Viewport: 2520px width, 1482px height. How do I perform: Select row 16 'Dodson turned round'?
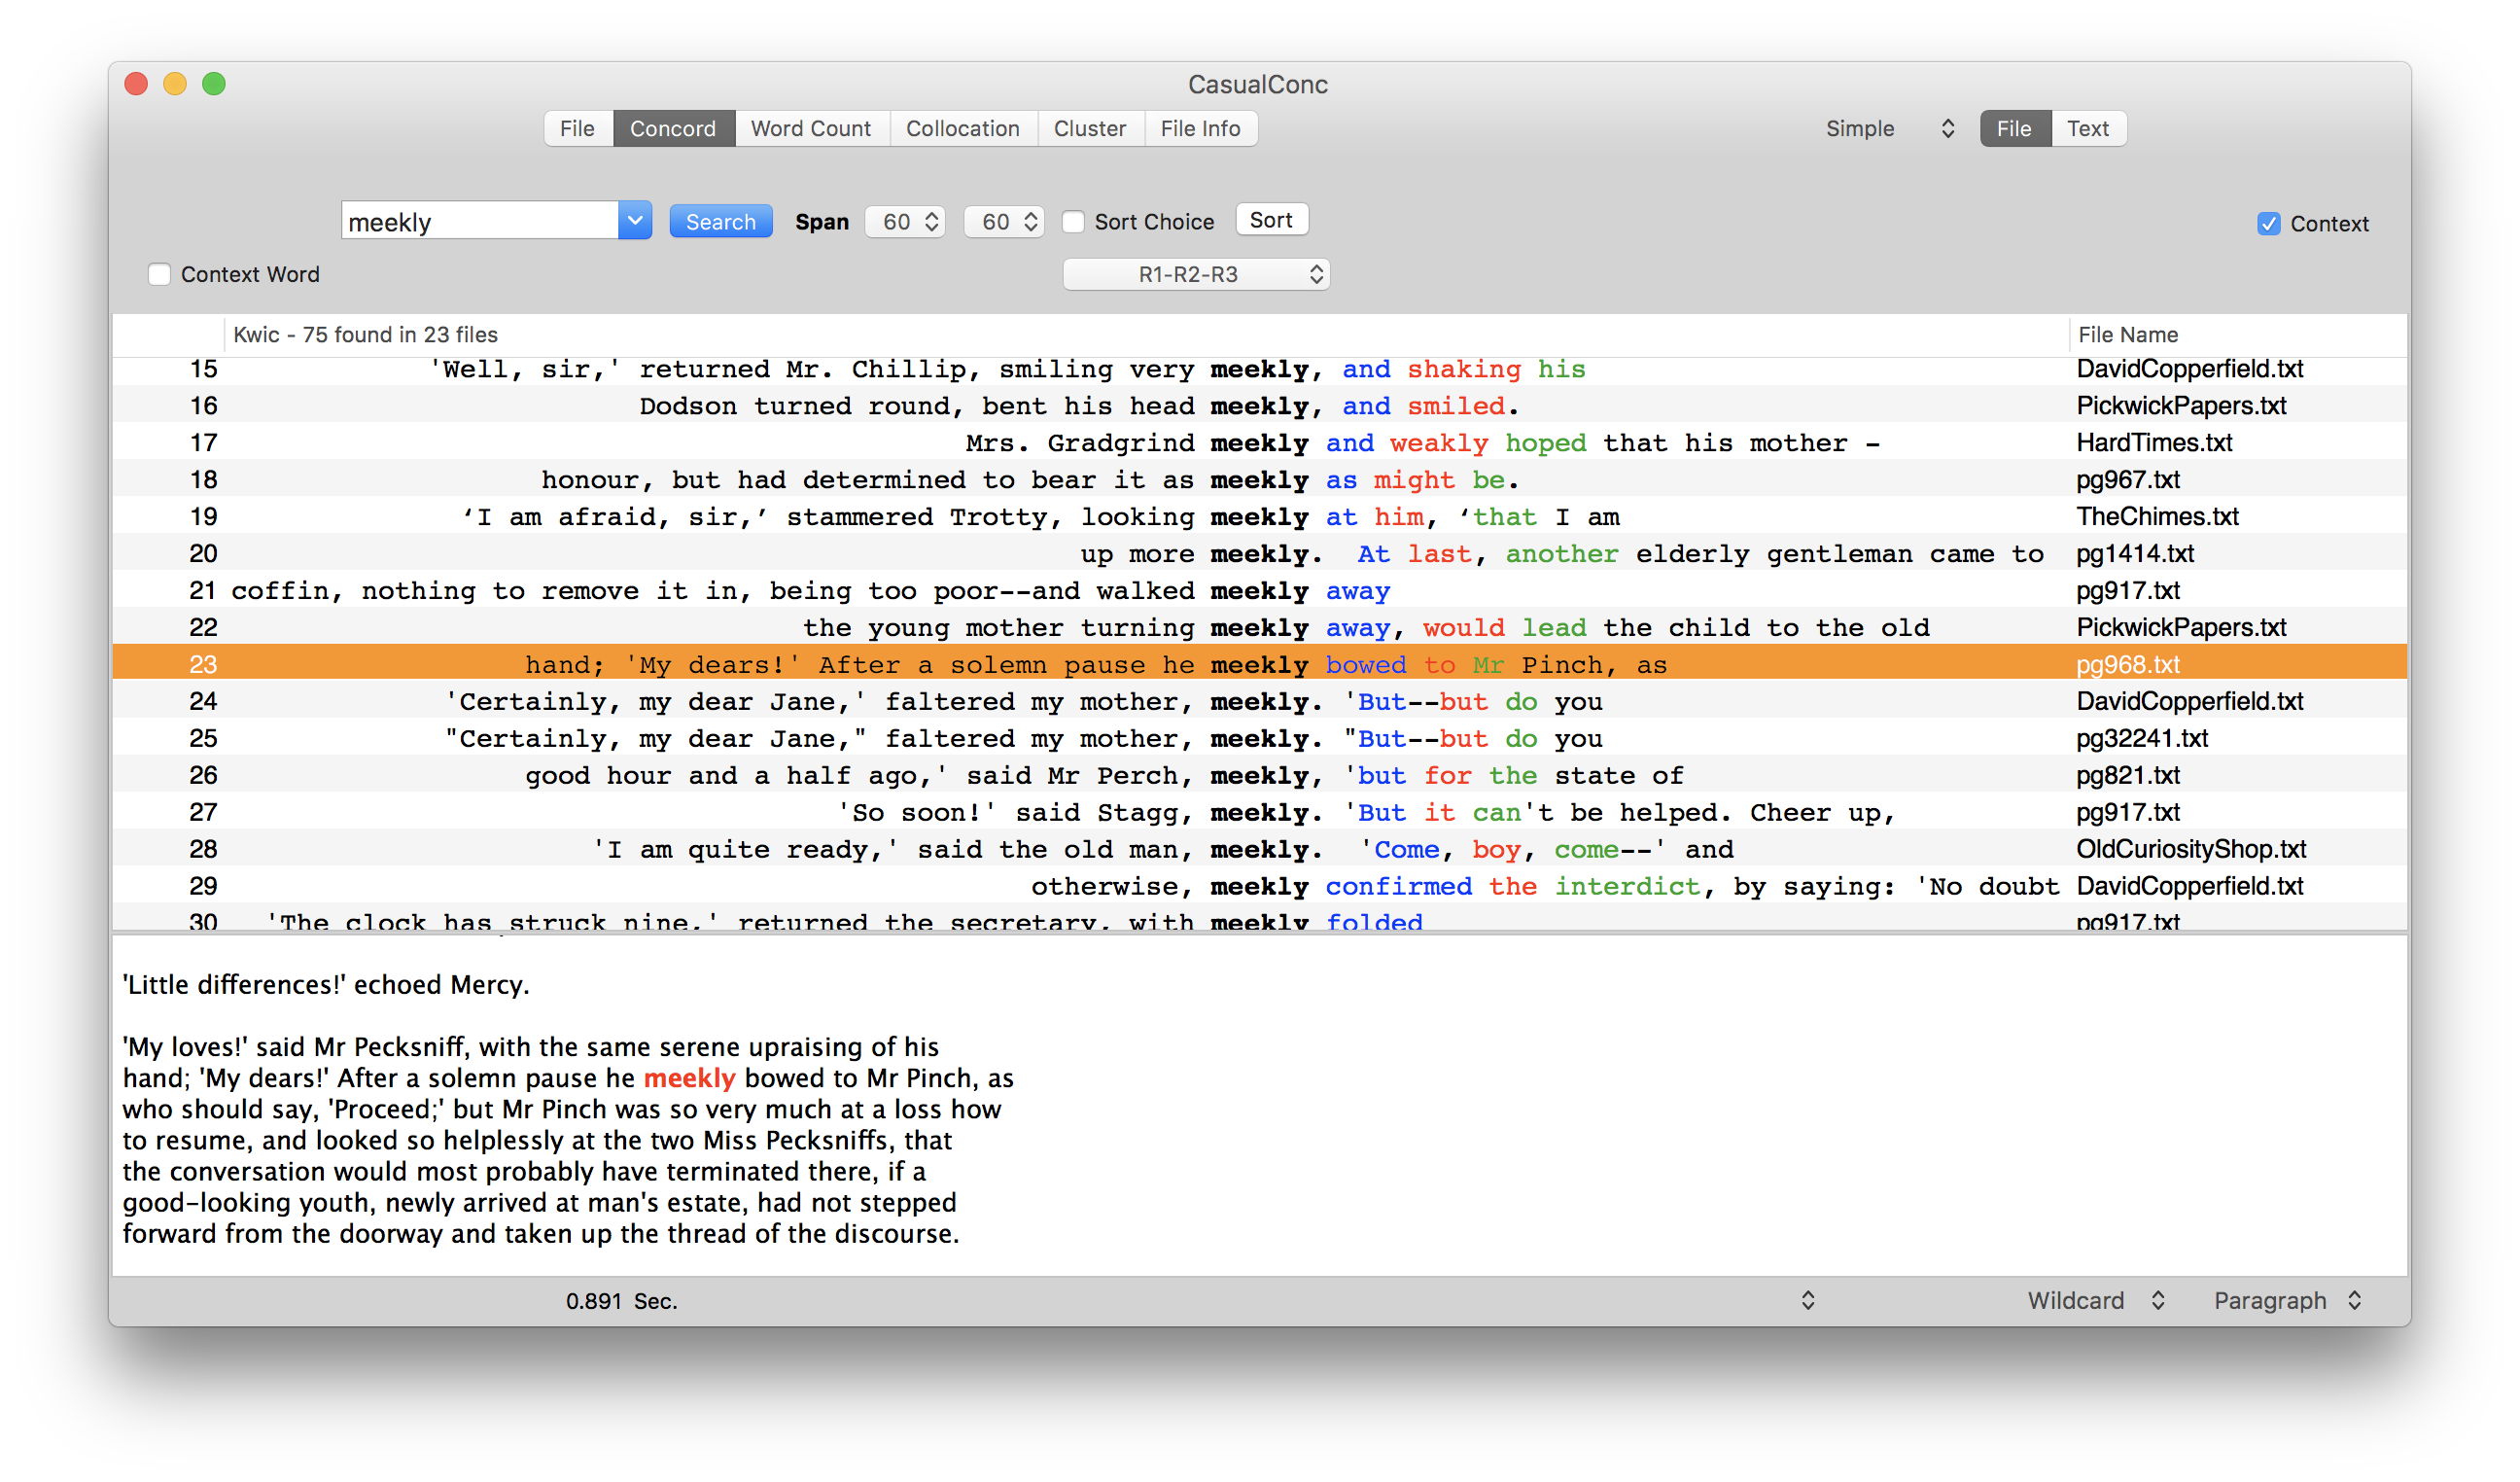[x=1260, y=406]
